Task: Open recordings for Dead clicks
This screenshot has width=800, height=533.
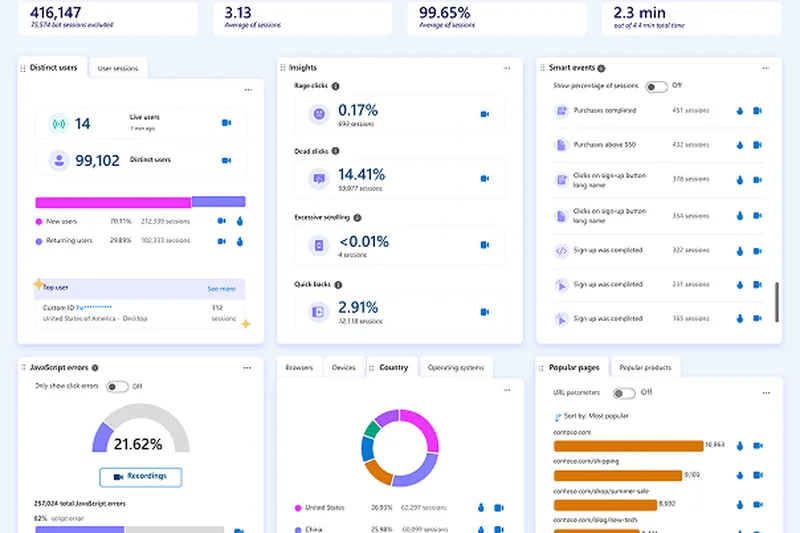Action: (x=485, y=179)
